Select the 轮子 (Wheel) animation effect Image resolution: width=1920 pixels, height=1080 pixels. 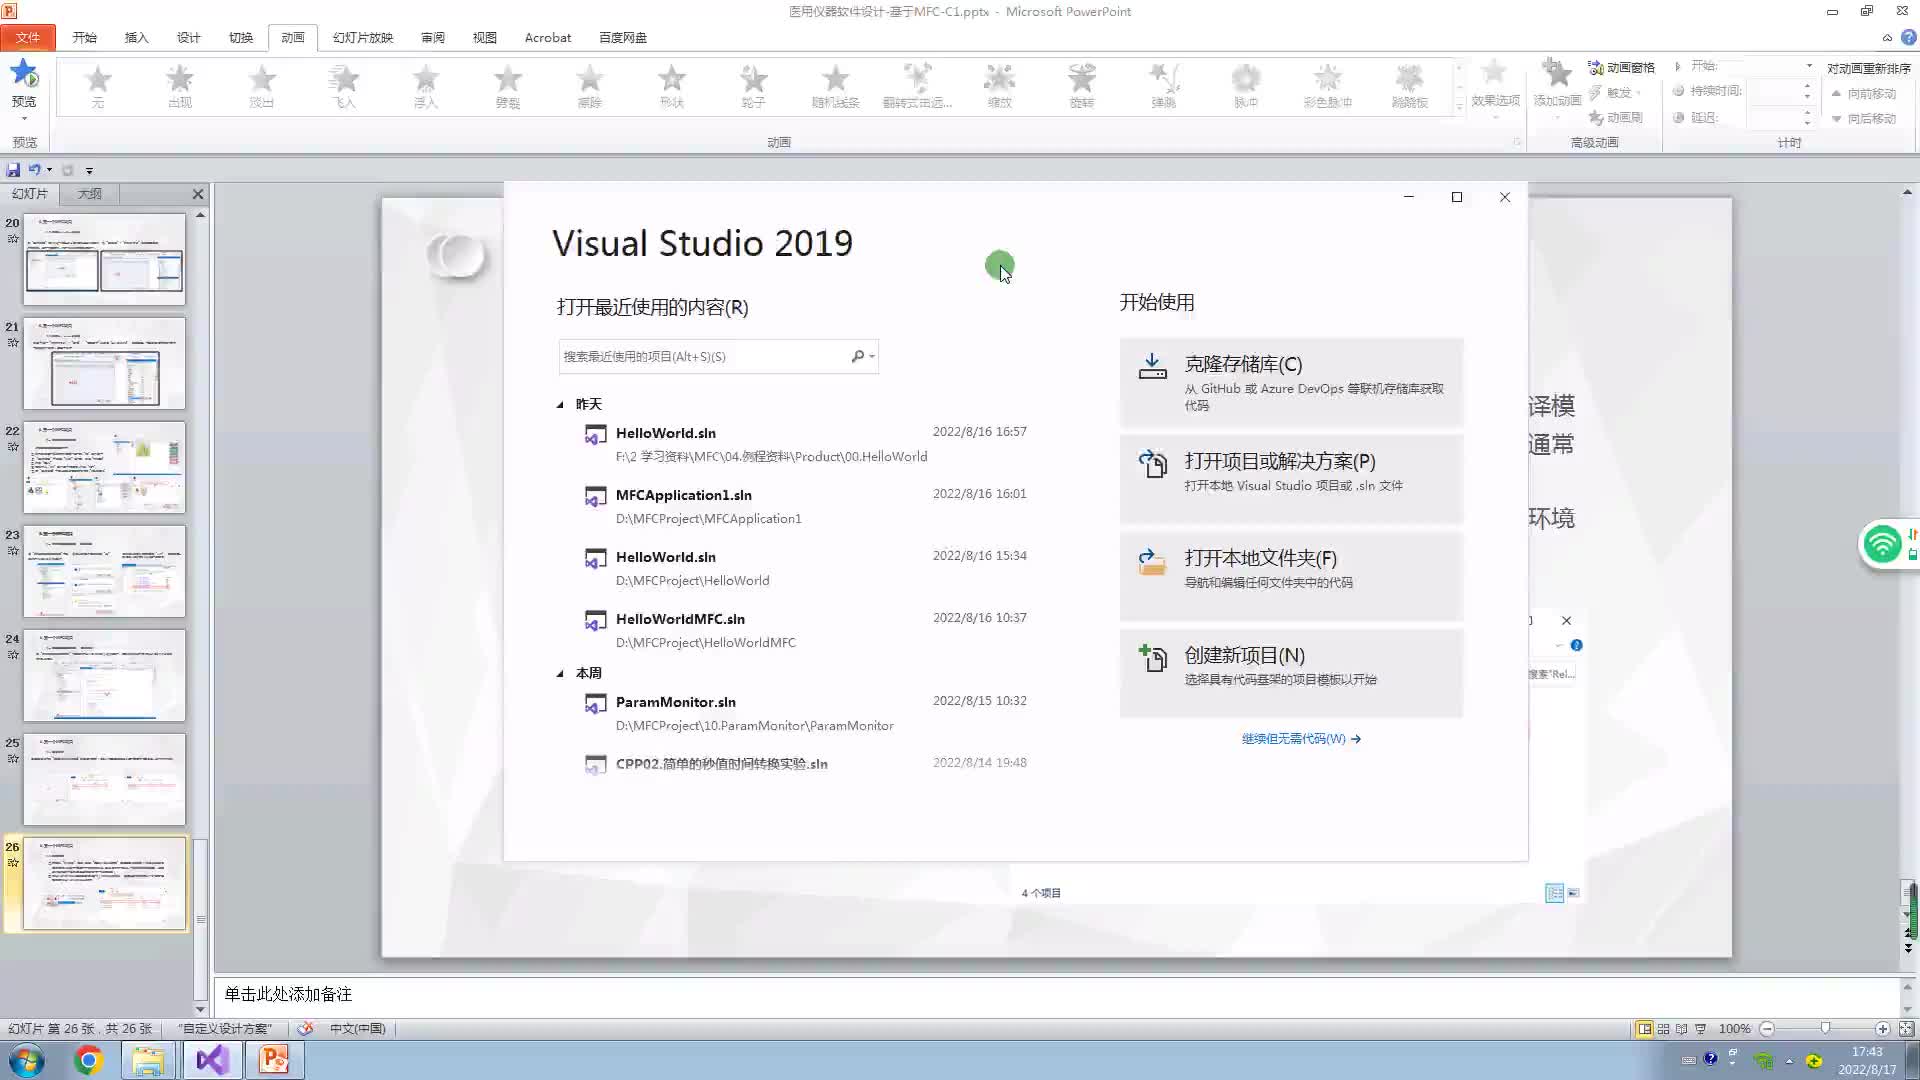[754, 86]
